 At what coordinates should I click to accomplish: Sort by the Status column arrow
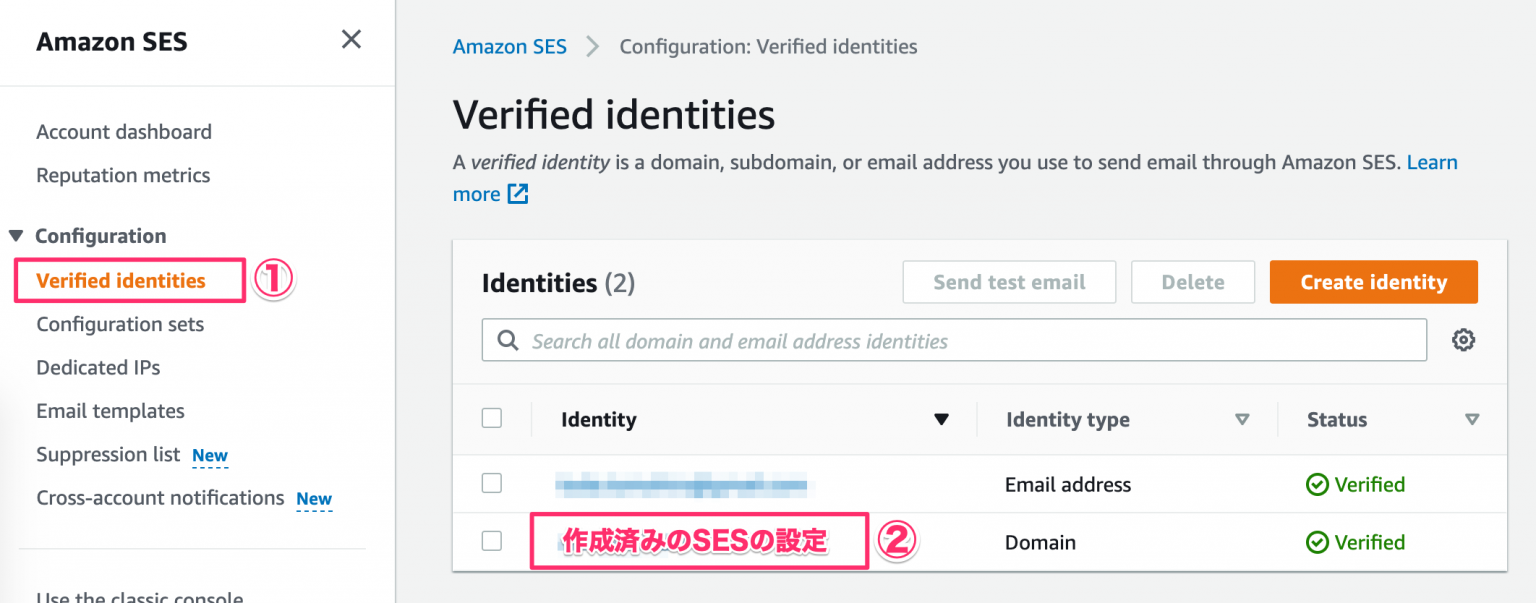pos(1471,420)
